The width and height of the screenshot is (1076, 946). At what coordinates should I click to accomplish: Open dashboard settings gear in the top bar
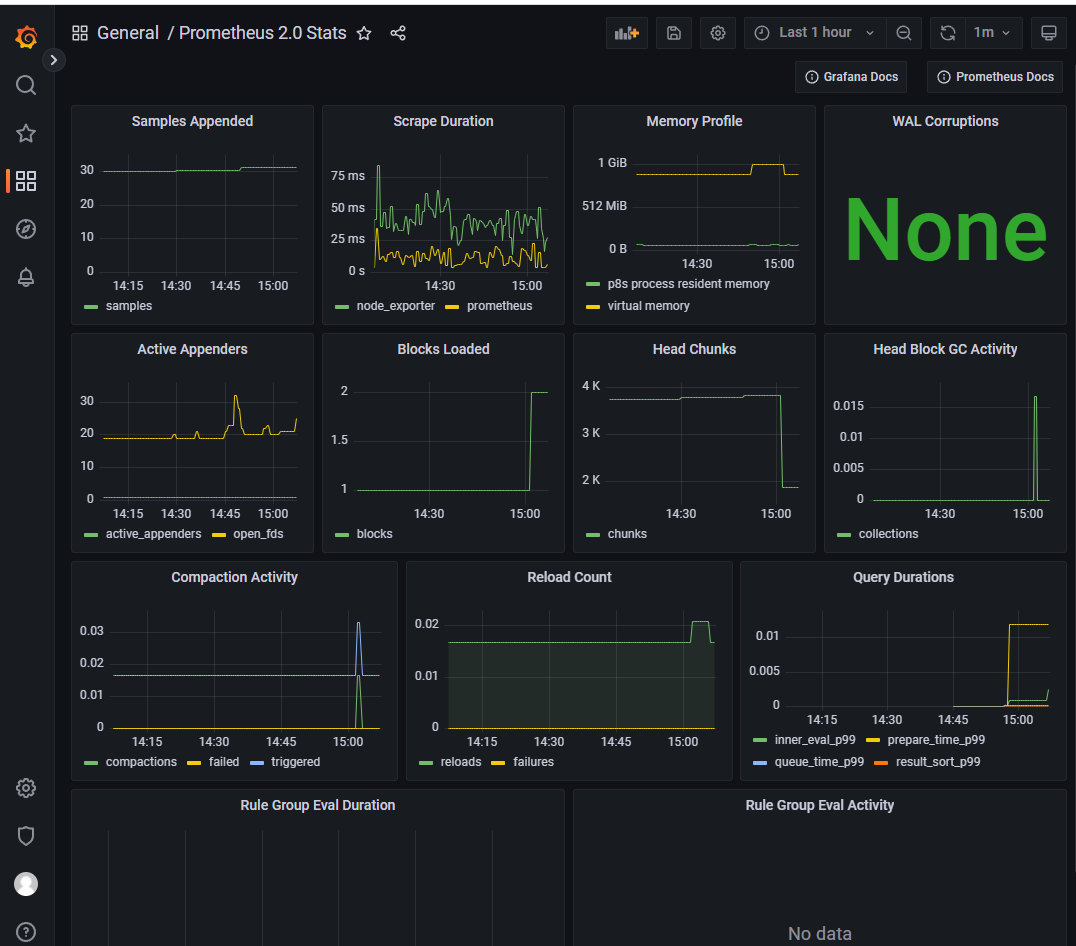(718, 33)
